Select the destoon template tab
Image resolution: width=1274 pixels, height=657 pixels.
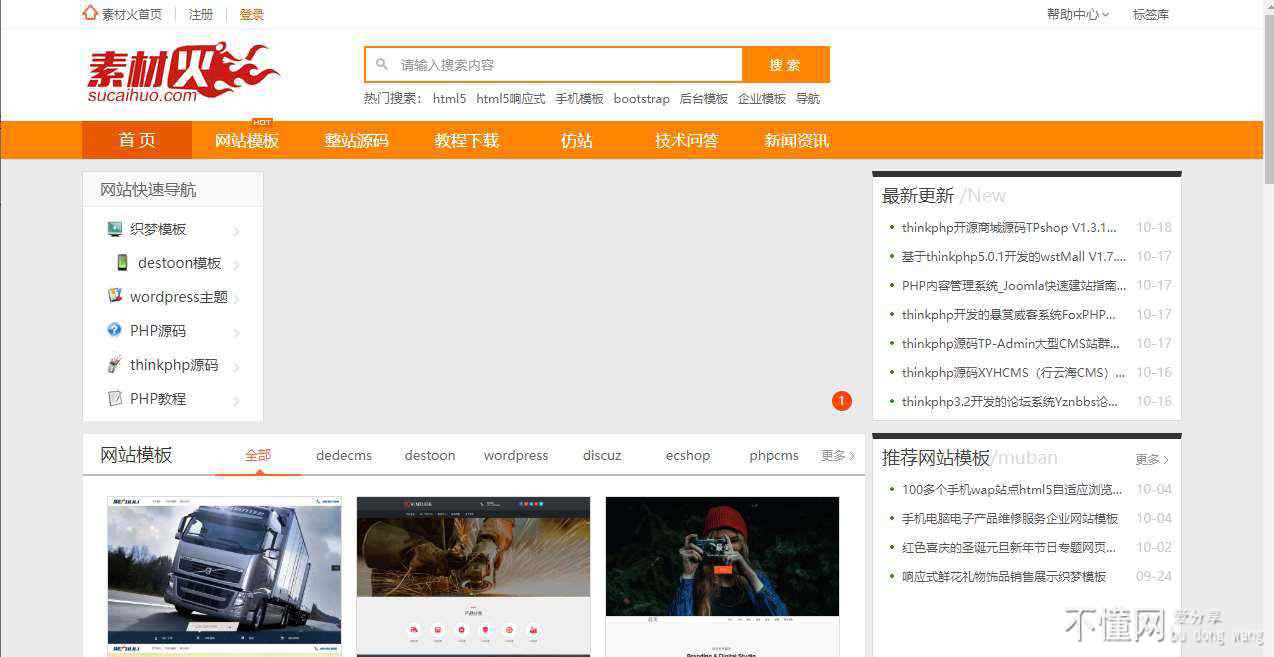click(x=430, y=455)
